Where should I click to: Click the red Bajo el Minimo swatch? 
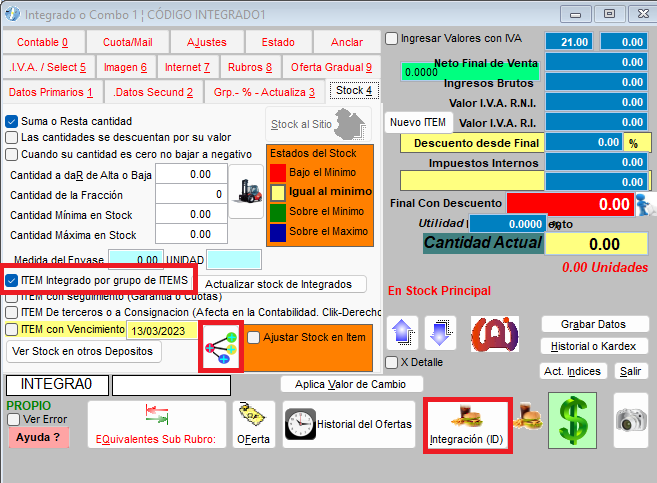pyautogui.click(x=277, y=172)
